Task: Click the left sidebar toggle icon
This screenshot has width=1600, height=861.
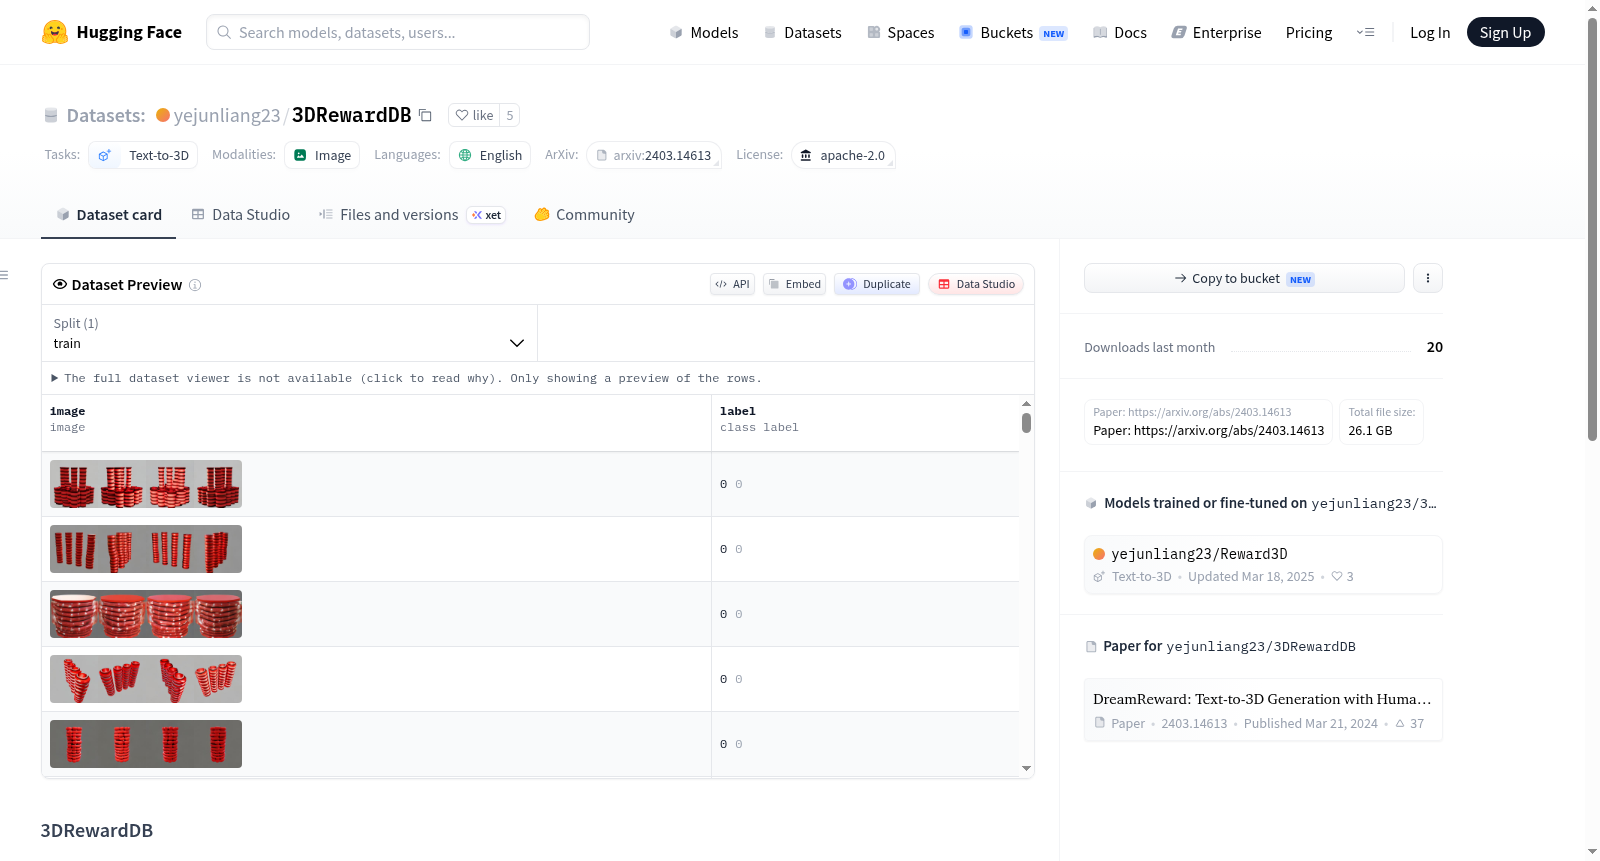Action: [5, 275]
